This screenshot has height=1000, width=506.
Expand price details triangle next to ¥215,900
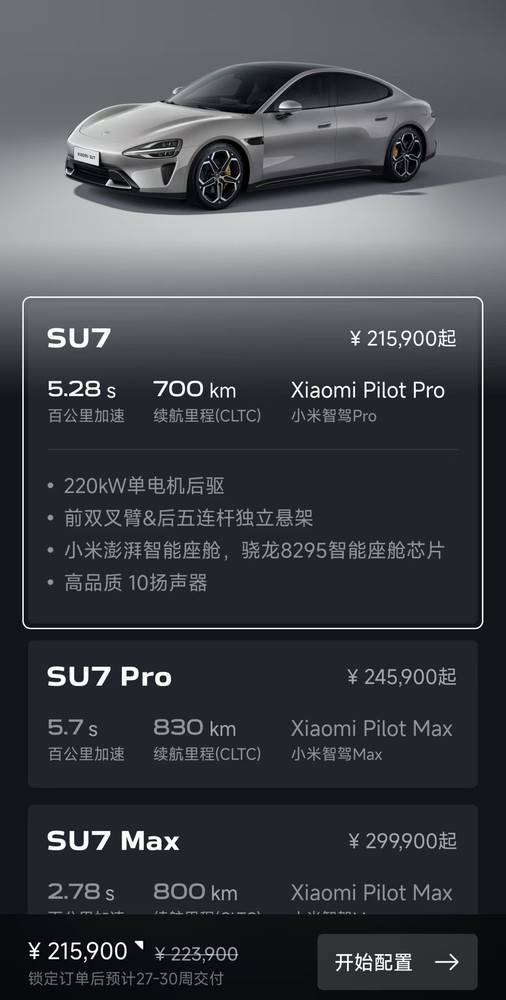click(x=139, y=945)
